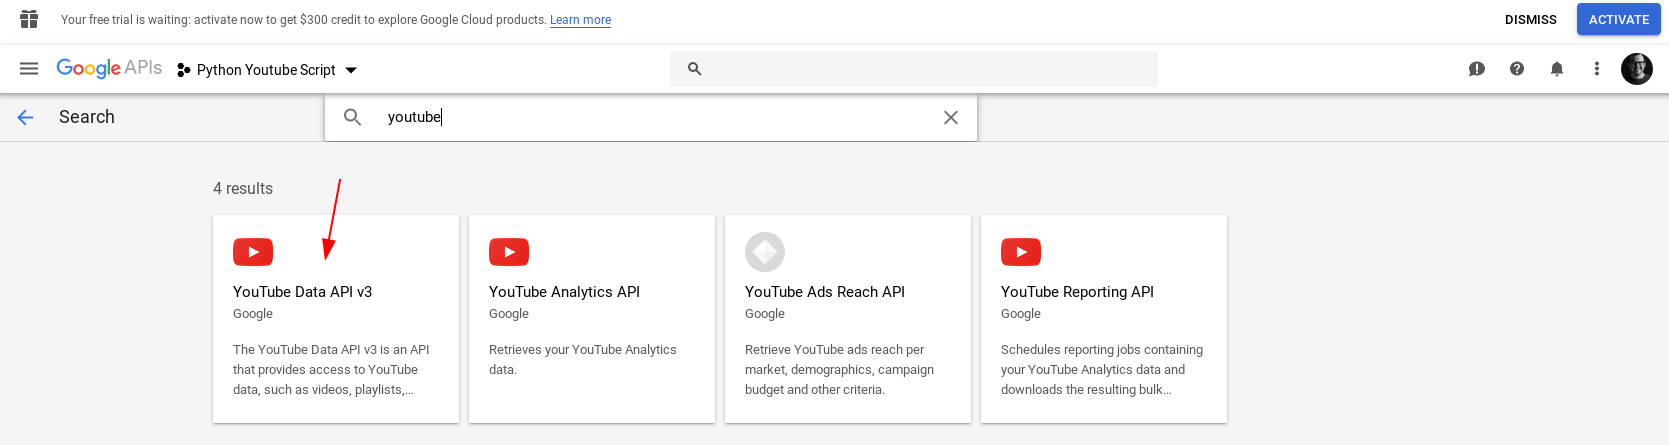
Task: Click 'Google' under YouTube Analytics API
Action: tap(509, 314)
